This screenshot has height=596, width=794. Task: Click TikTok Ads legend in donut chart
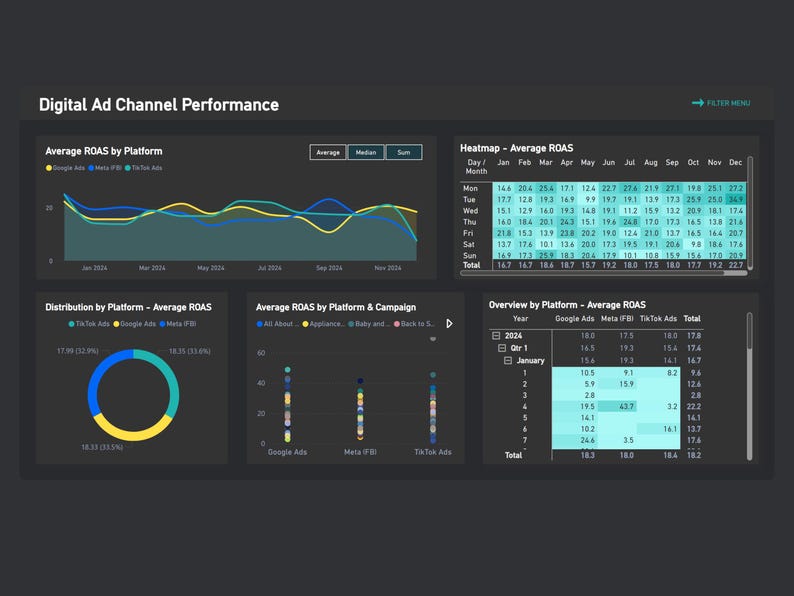[89, 324]
